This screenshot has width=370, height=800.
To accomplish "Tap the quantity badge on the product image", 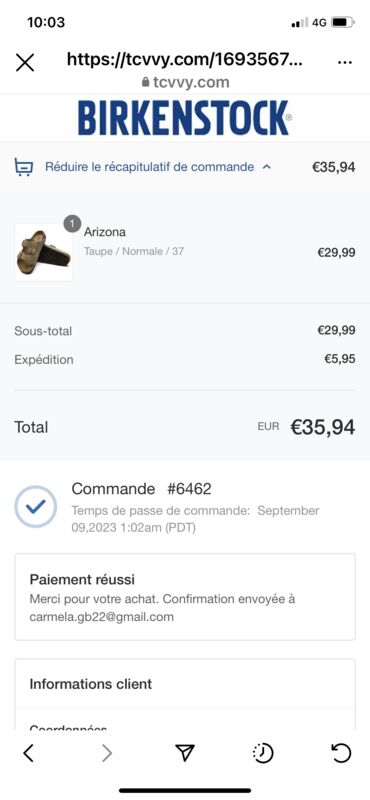I will pyautogui.click(x=72, y=223).
